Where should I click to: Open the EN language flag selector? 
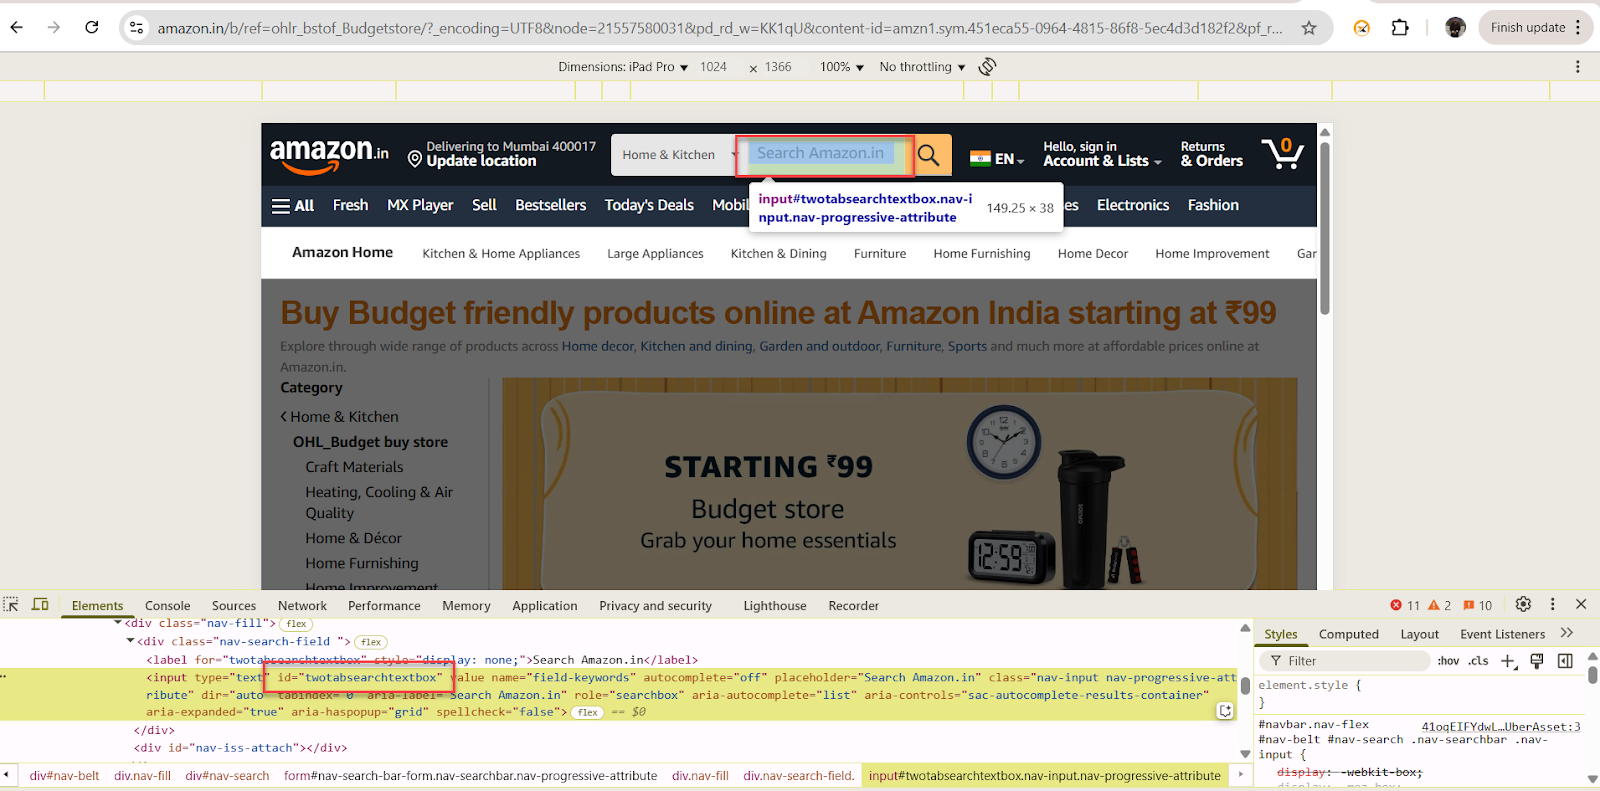coord(997,159)
